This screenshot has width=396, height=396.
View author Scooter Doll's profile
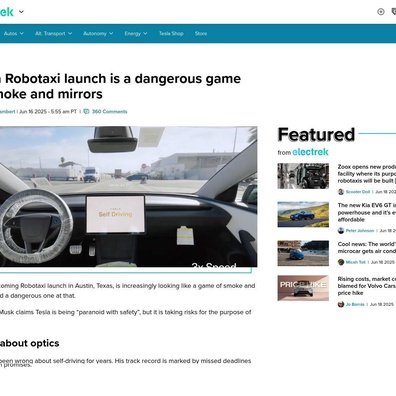click(358, 192)
